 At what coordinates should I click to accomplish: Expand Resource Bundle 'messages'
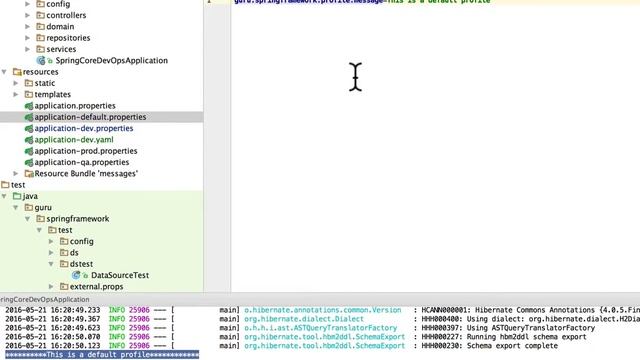[16, 173]
